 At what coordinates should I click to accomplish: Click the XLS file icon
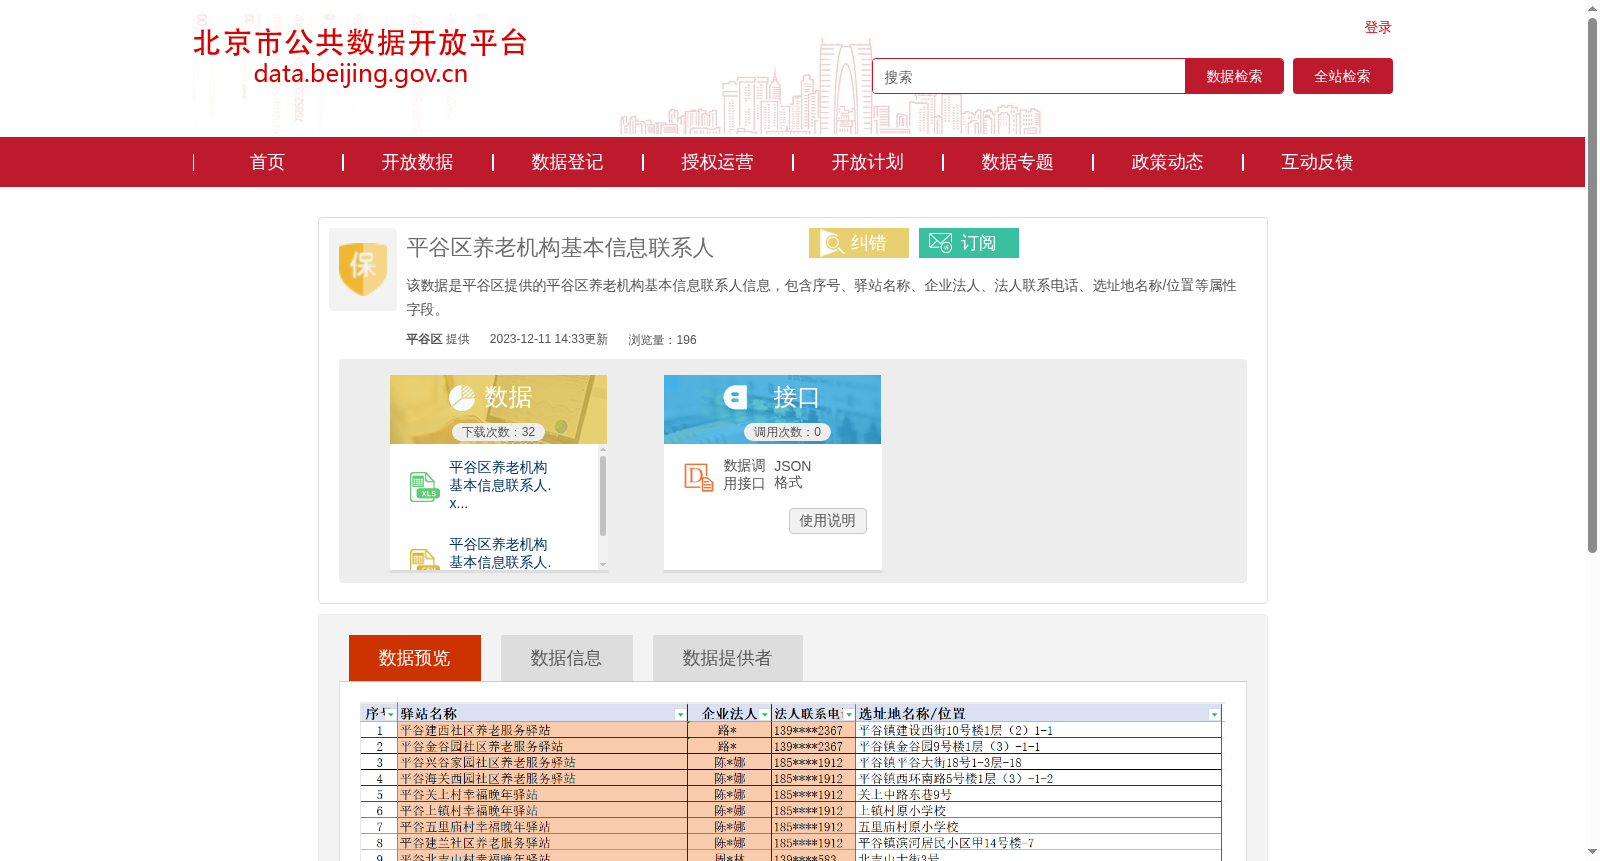(424, 487)
